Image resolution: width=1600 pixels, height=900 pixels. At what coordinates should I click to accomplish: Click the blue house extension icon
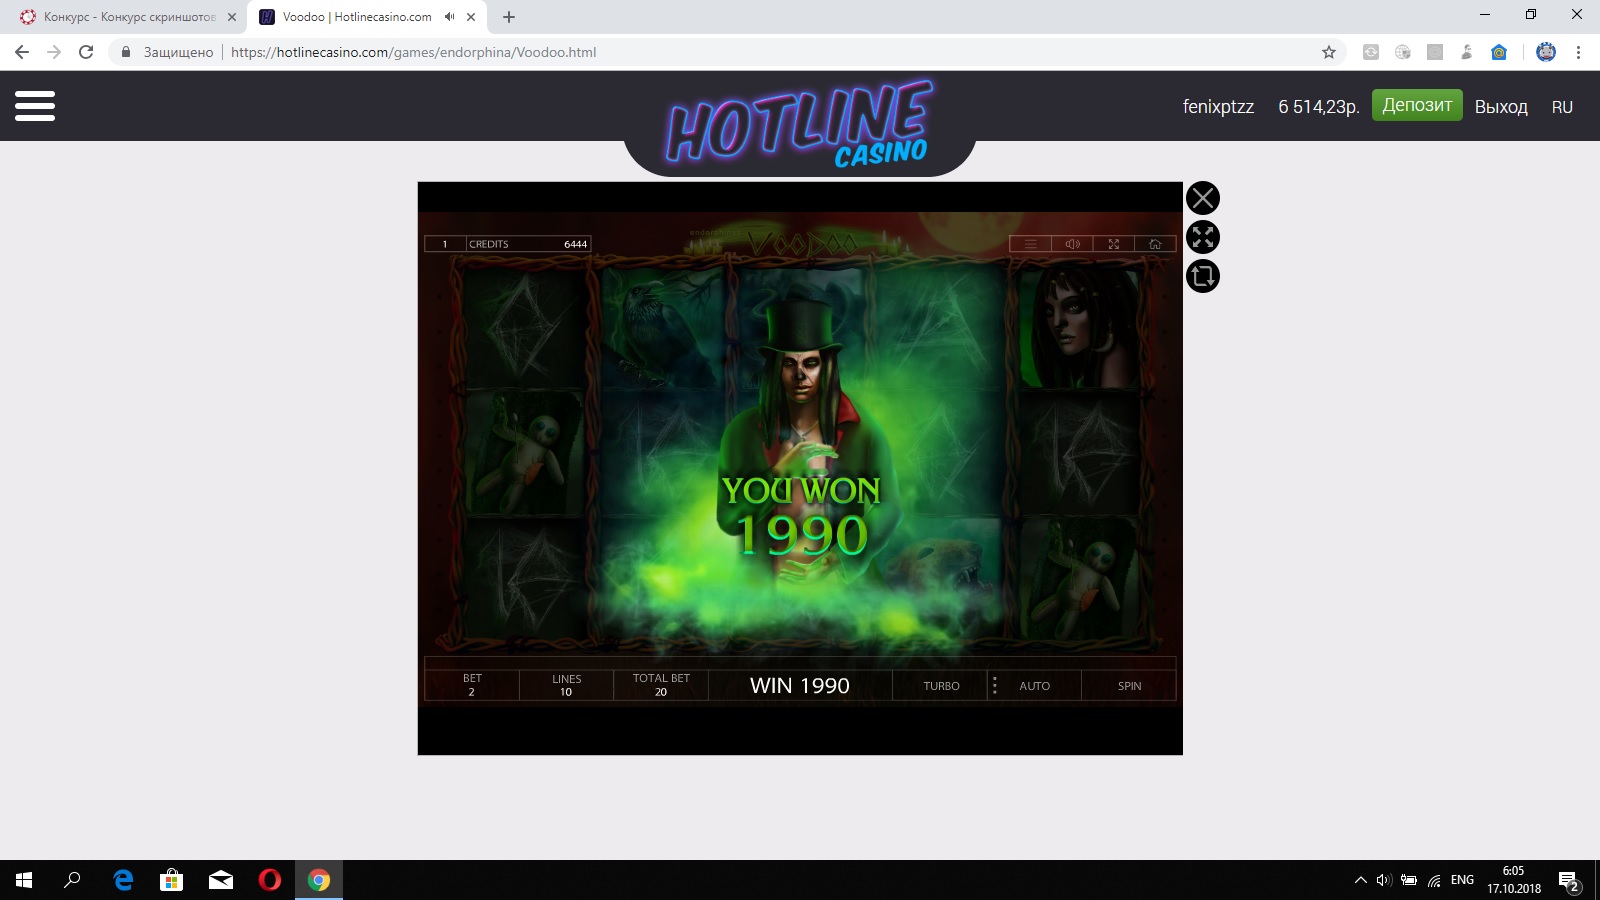(1499, 52)
